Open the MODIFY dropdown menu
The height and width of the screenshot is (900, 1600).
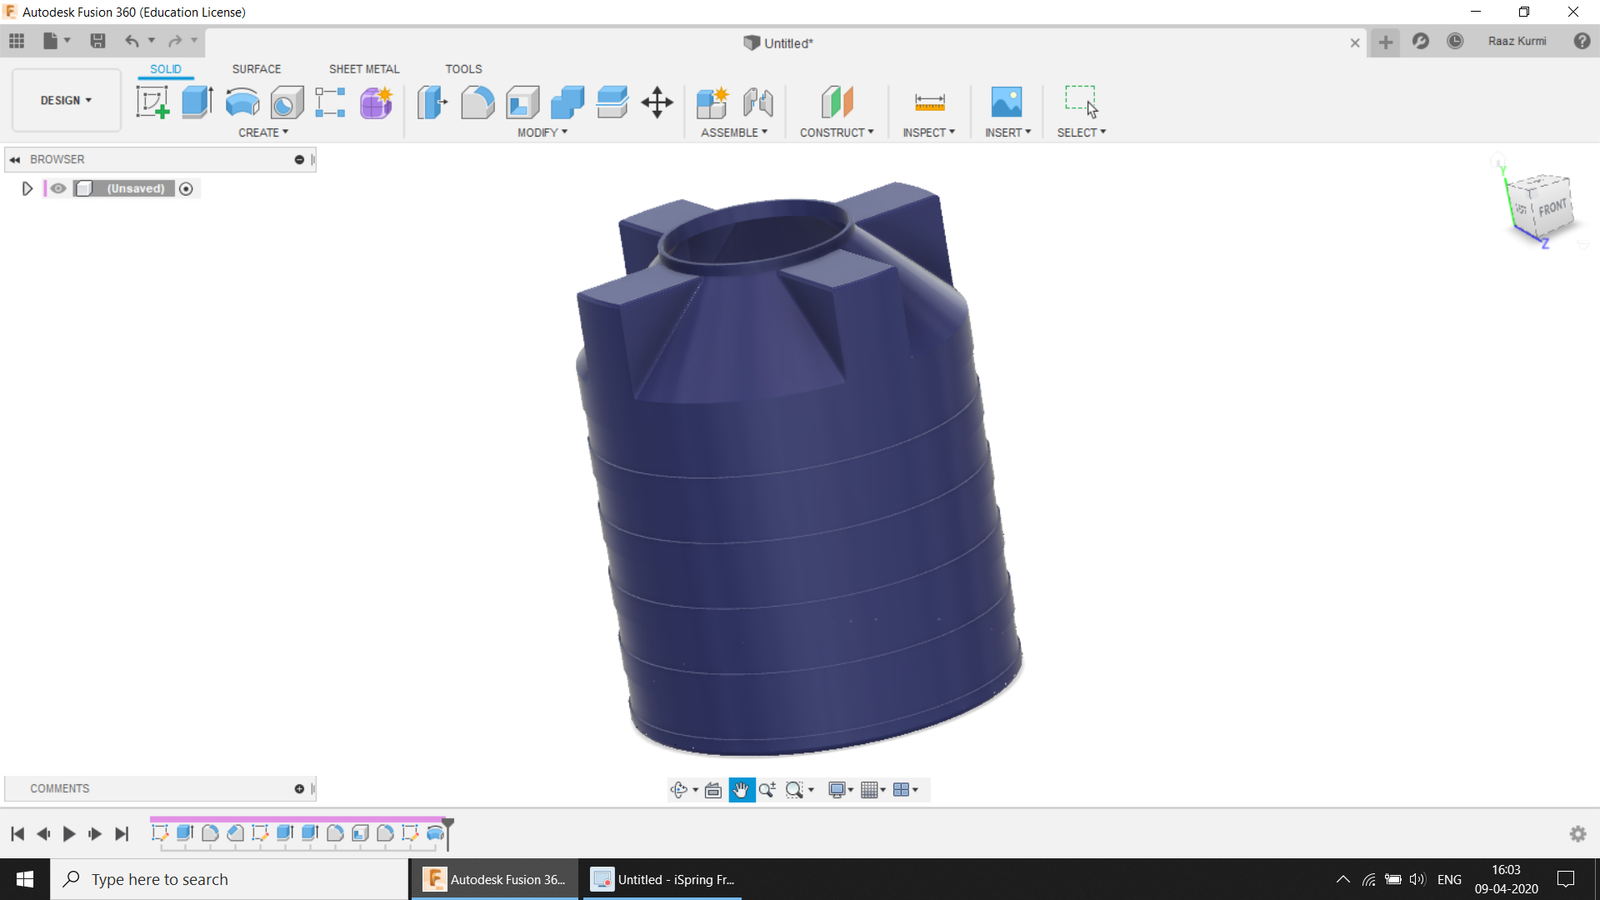542,132
